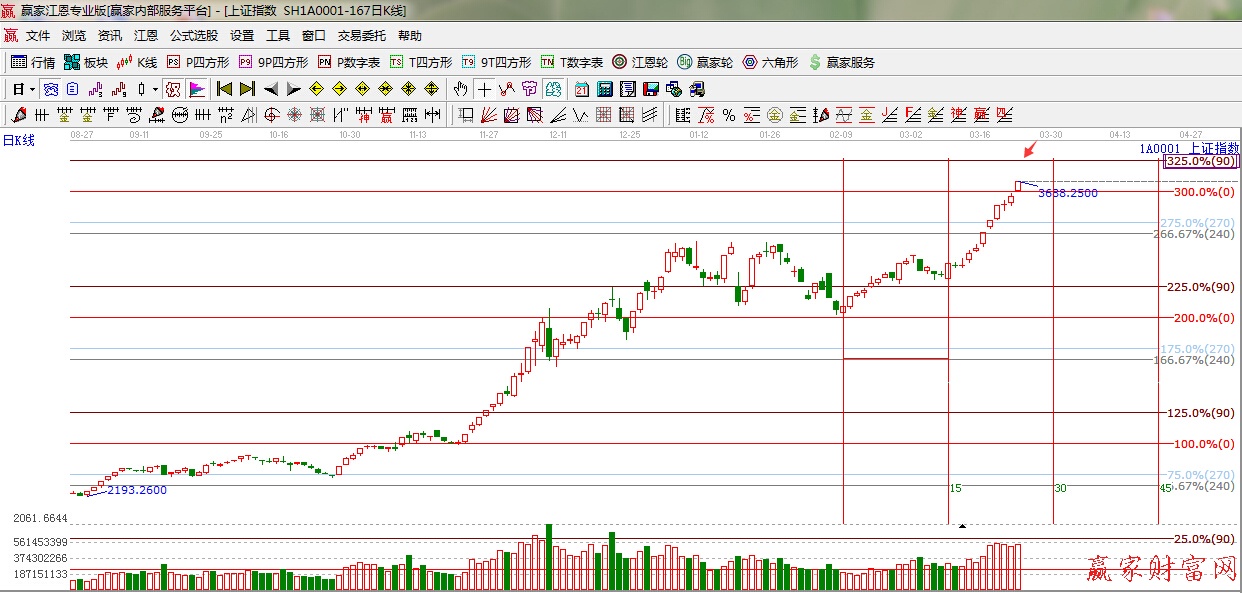This screenshot has height=593, width=1242.
Task: Open the 六角形 hexagon chart tool
Action: [770, 62]
